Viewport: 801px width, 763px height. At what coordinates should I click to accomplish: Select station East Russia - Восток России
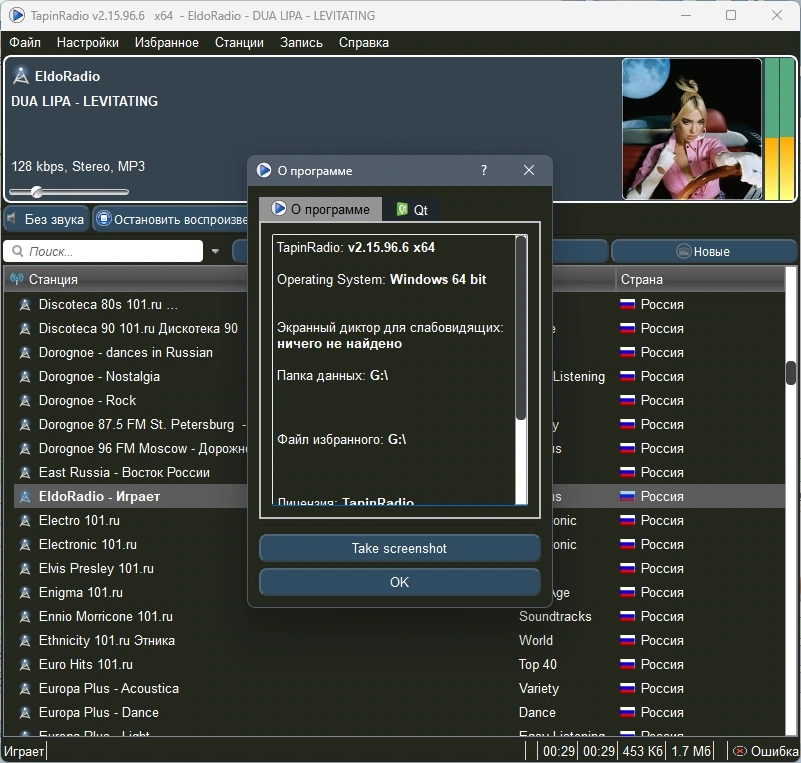[124, 472]
